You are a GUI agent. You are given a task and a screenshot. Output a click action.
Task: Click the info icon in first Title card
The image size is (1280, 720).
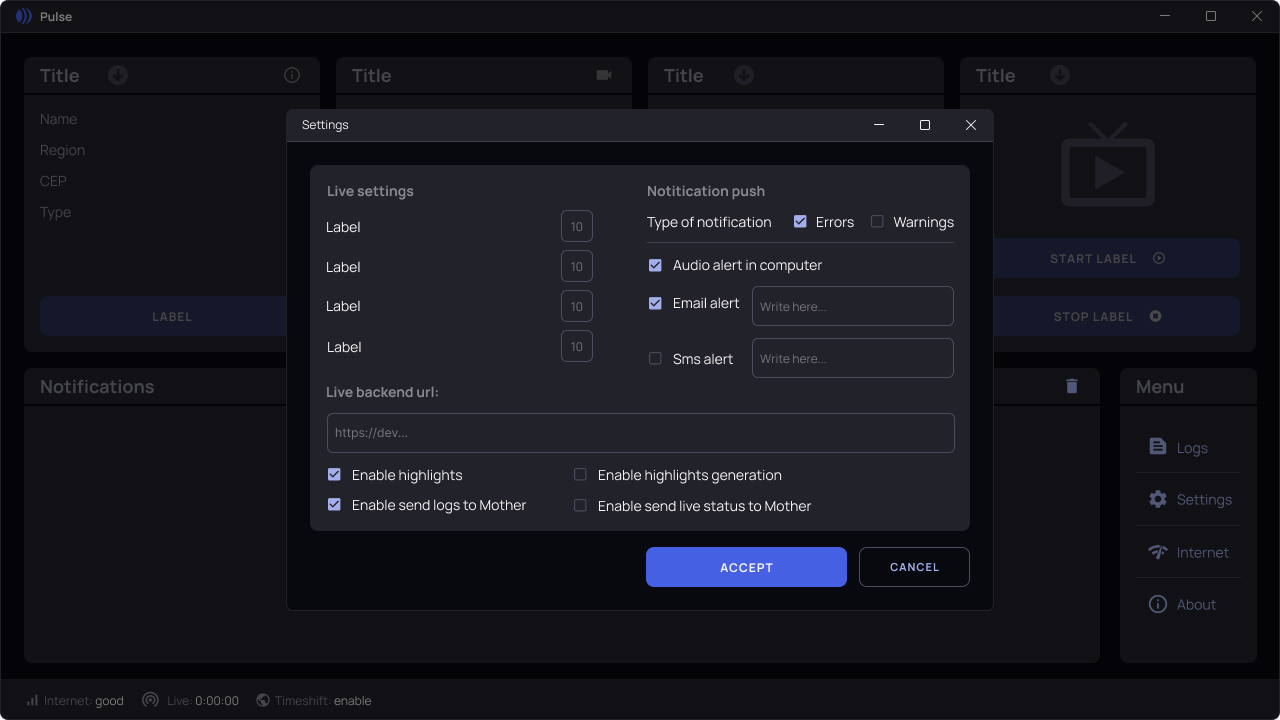click(292, 75)
